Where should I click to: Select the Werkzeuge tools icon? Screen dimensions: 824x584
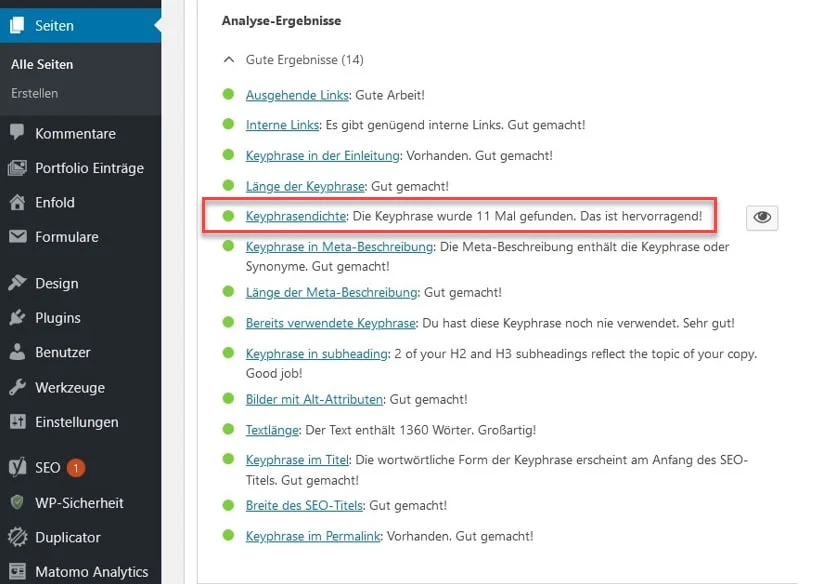pyautogui.click(x=16, y=387)
